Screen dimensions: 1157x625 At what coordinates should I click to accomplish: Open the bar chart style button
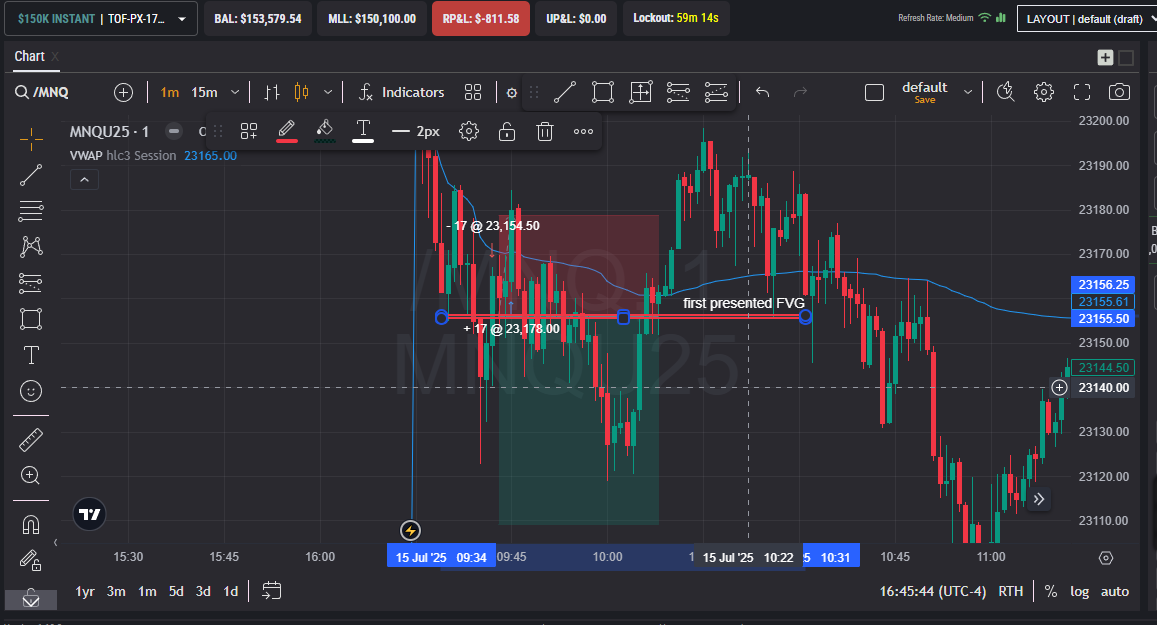(272, 92)
